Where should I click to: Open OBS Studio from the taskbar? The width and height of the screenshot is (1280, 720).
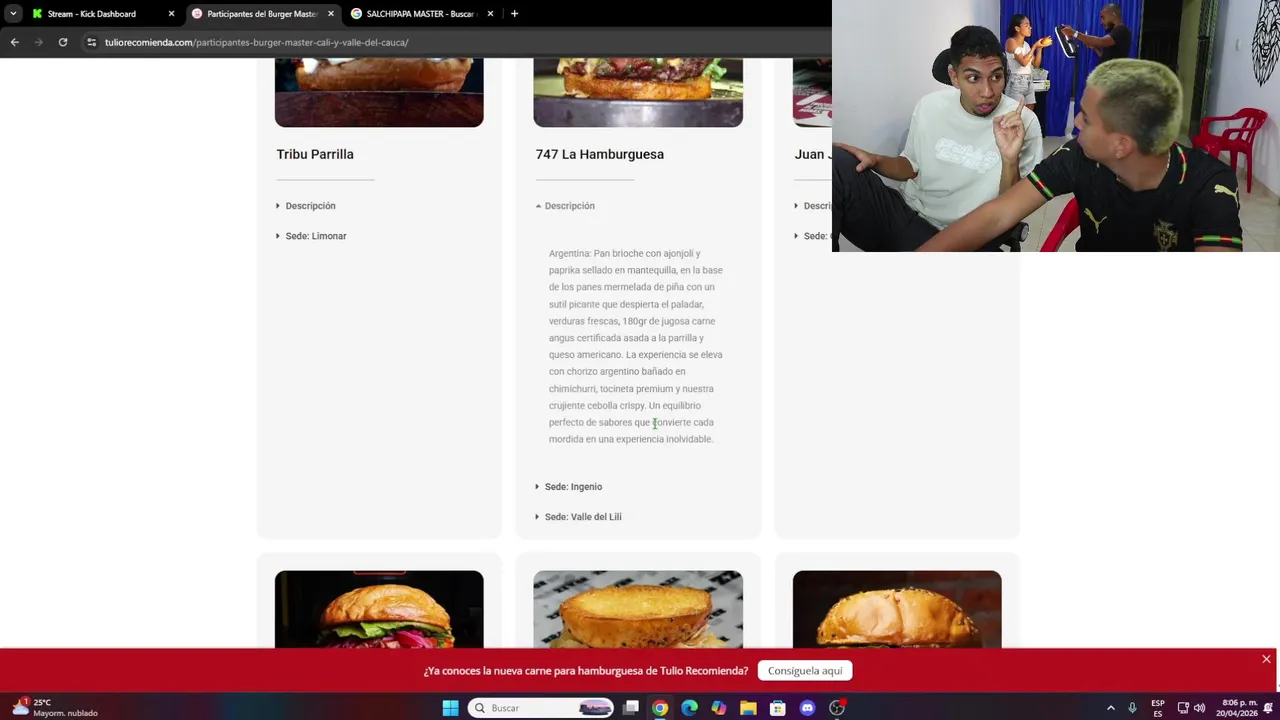click(x=837, y=708)
